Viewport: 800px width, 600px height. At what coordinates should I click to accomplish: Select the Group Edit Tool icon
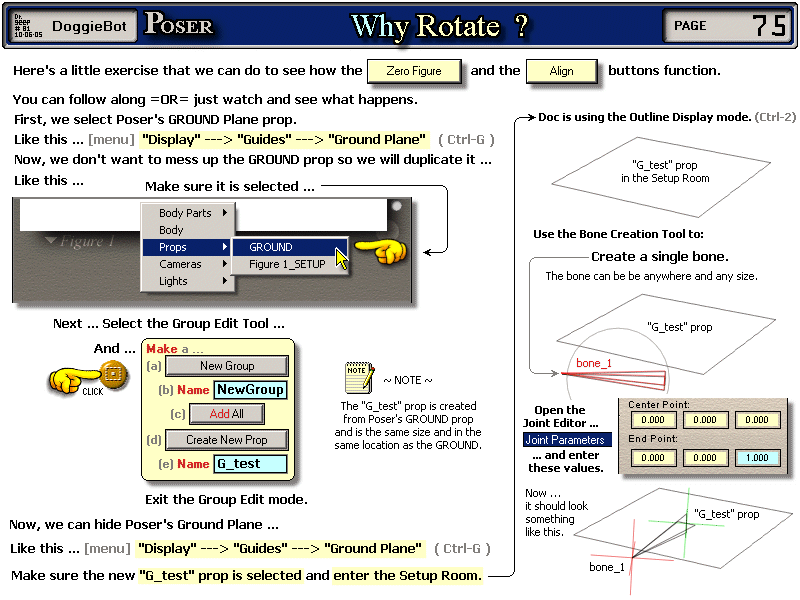(x=113, y=374)
